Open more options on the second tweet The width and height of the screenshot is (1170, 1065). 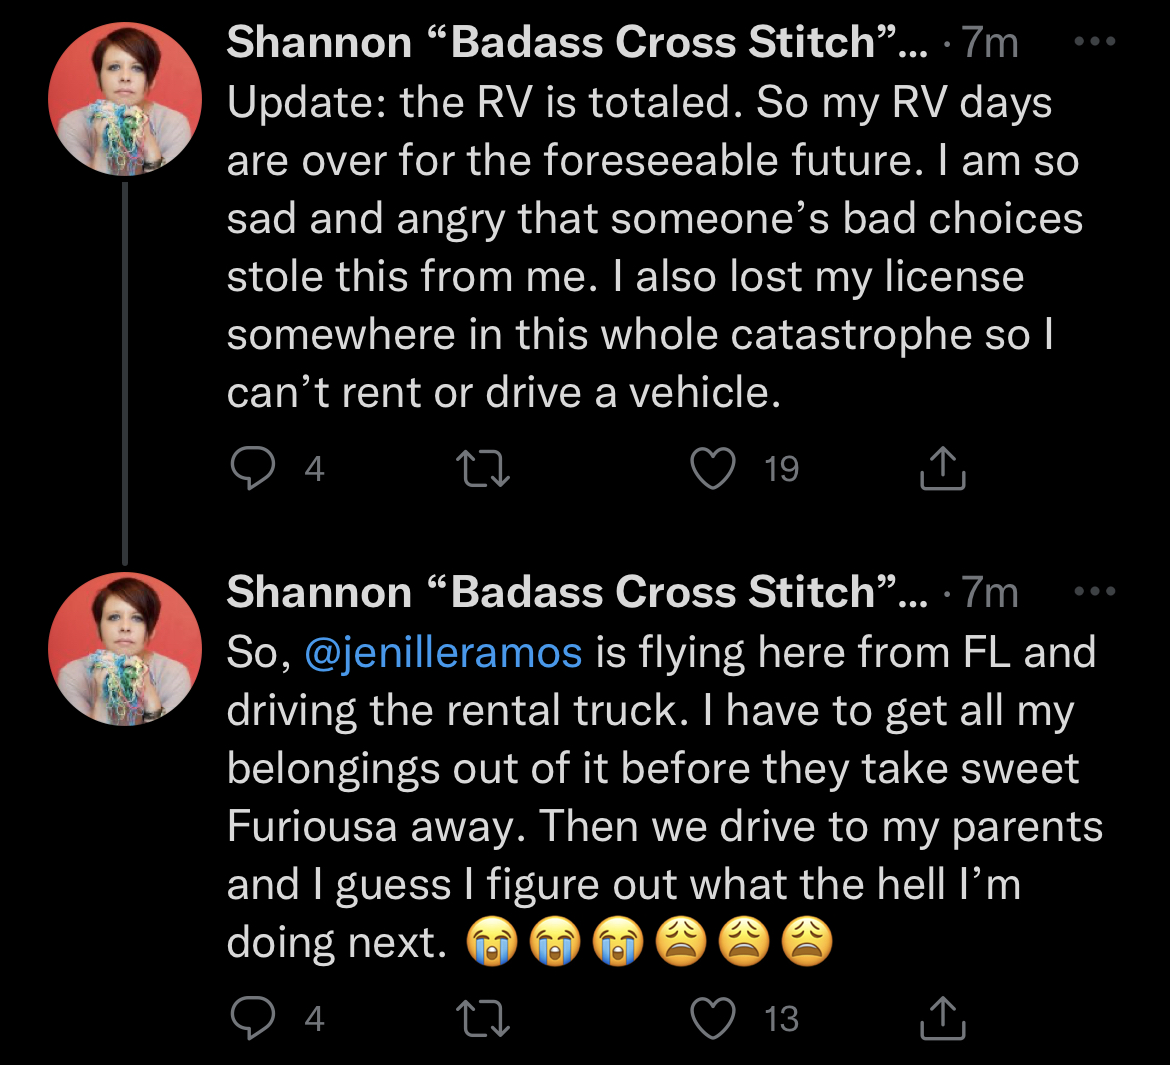click(1094, 592)
